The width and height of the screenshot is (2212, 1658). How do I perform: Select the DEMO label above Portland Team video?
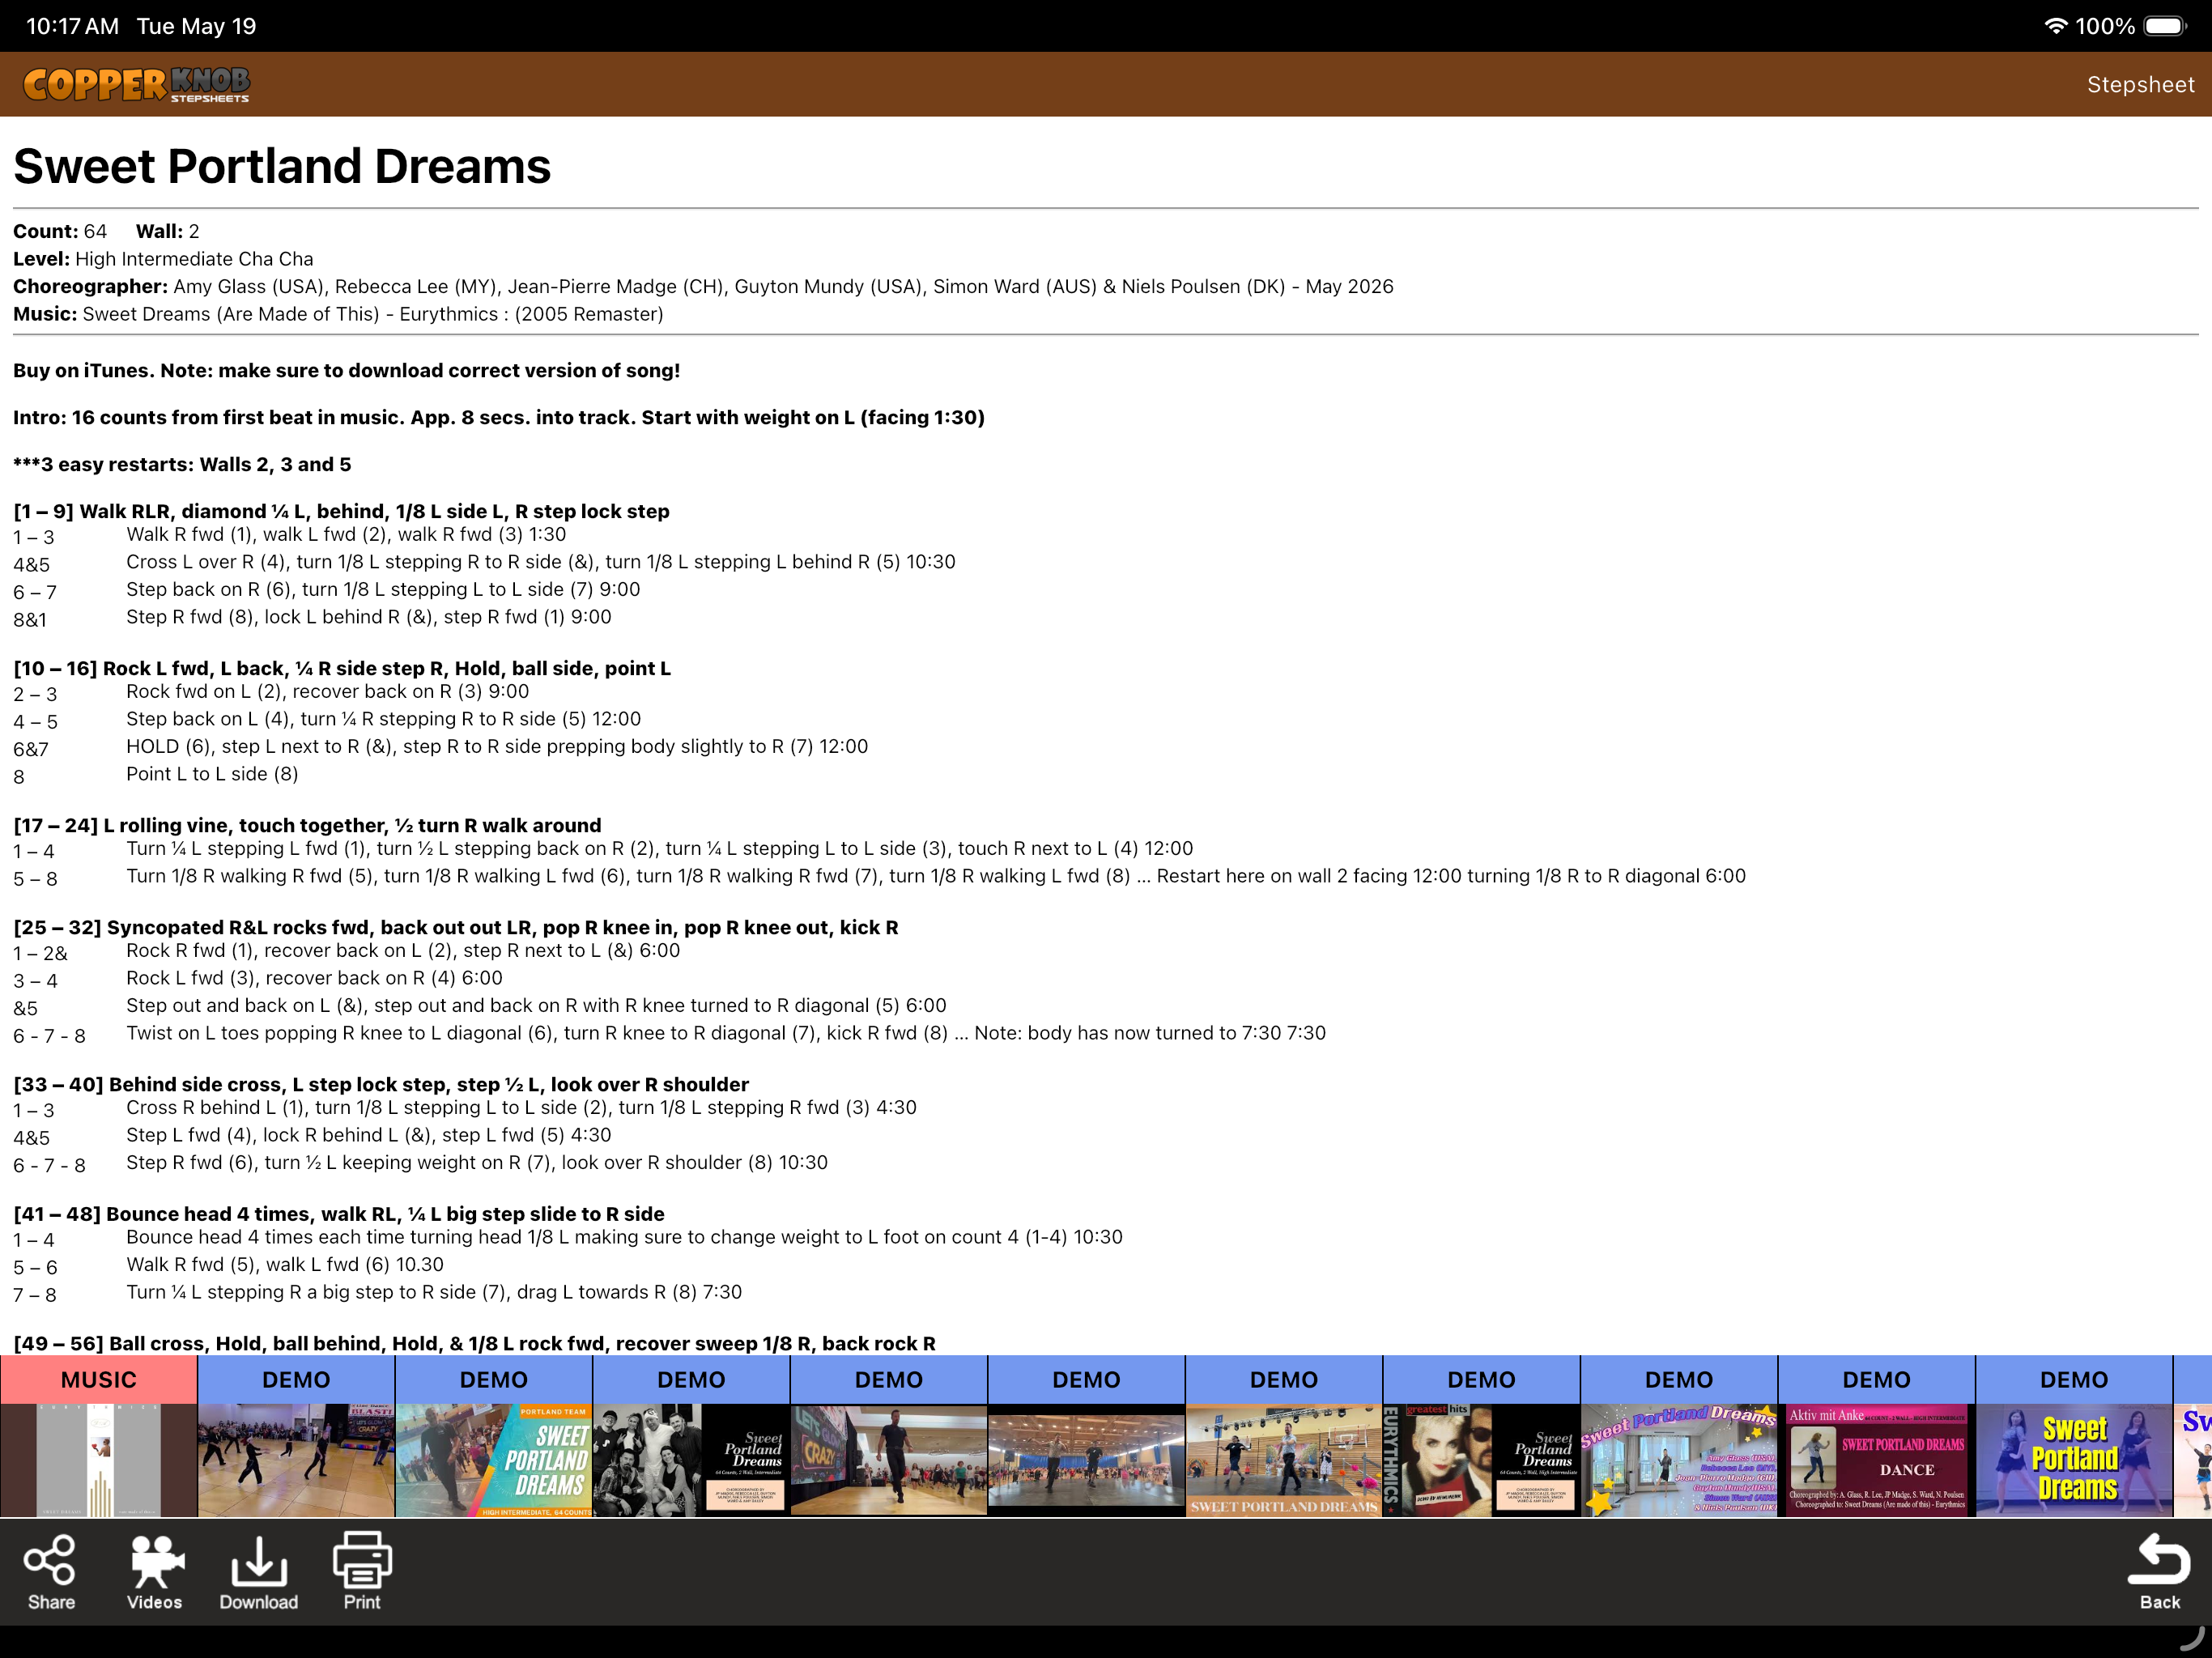point(494,1380)
